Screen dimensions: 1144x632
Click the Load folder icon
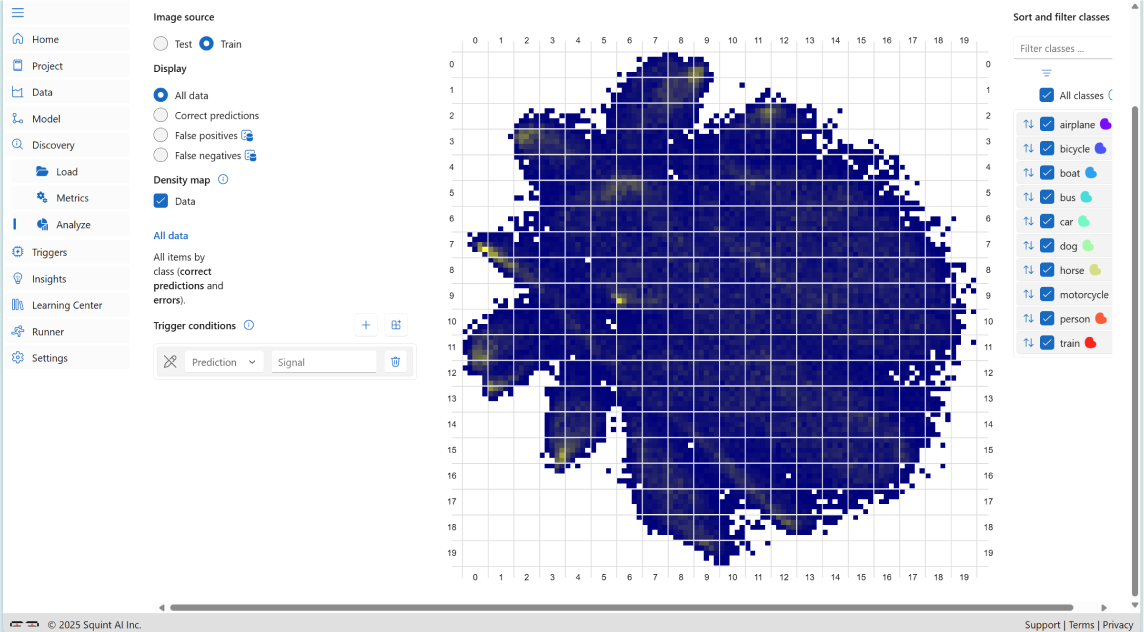point(42,172)
